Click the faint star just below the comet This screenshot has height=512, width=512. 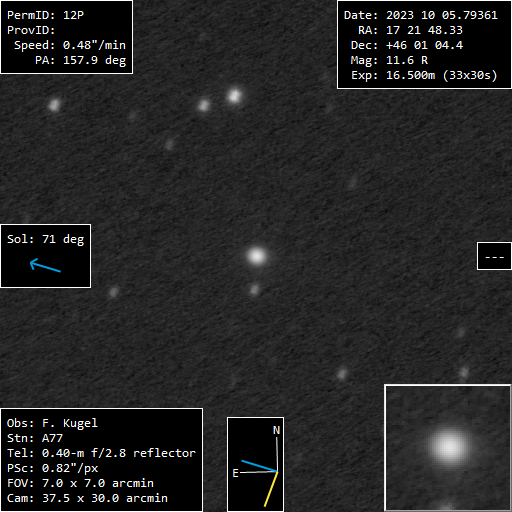click(x=255, y=290)
